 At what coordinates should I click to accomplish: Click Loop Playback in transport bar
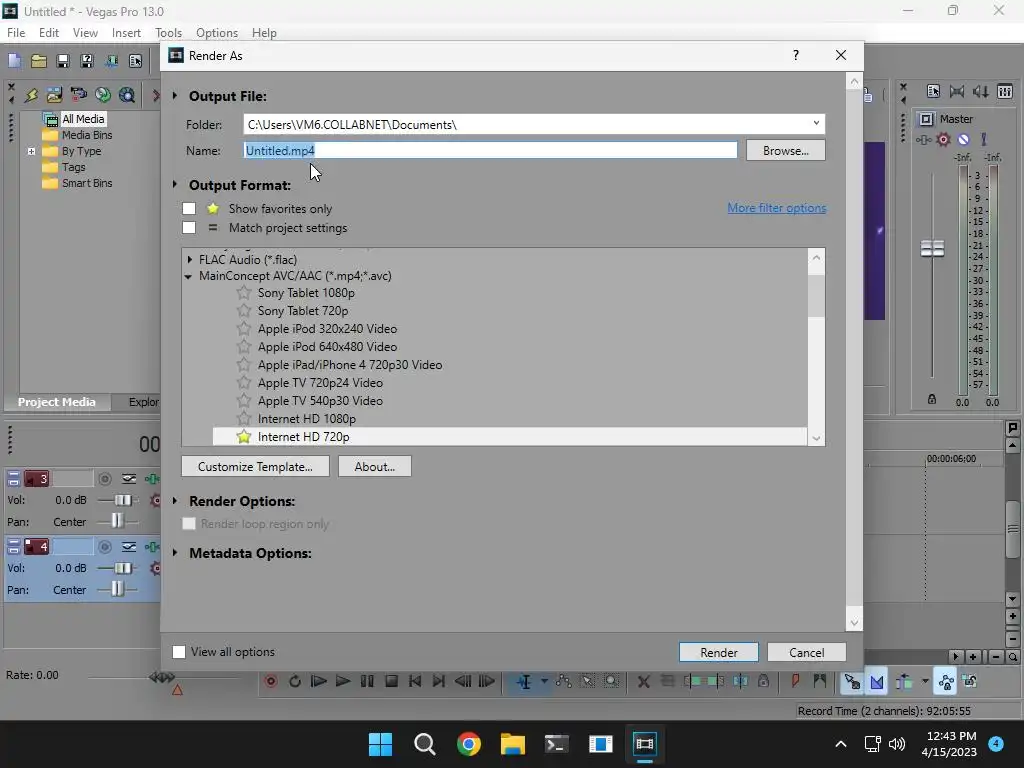pos(295,681)
